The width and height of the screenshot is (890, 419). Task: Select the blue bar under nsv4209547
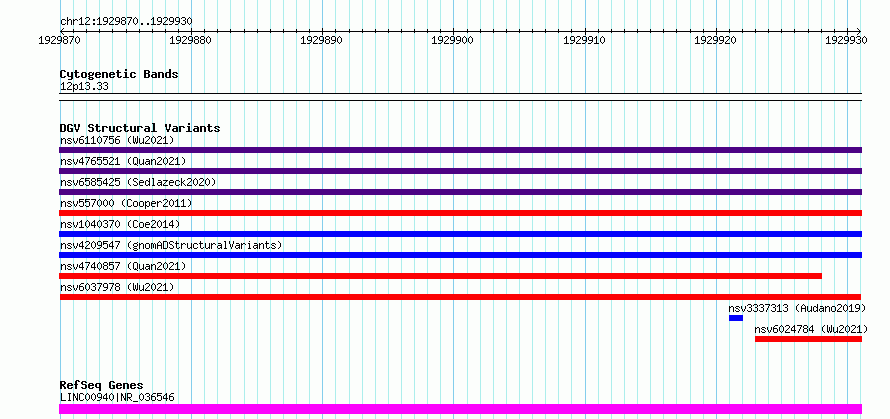pos(460,255)
